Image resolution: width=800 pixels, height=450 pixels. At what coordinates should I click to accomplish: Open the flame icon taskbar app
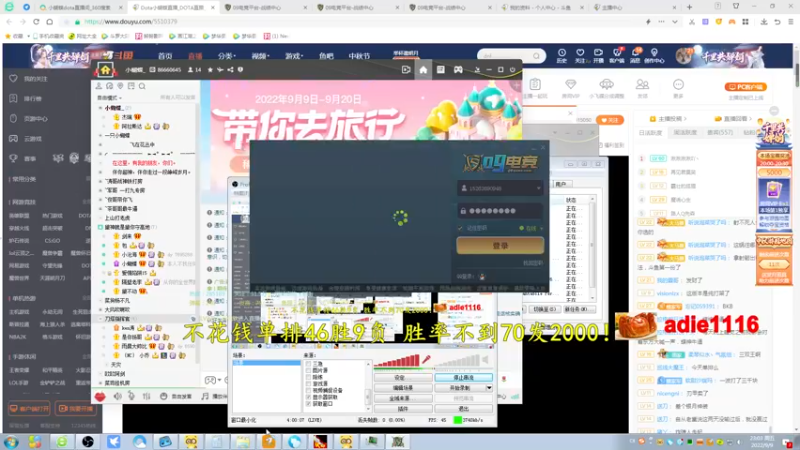[320, 441]
